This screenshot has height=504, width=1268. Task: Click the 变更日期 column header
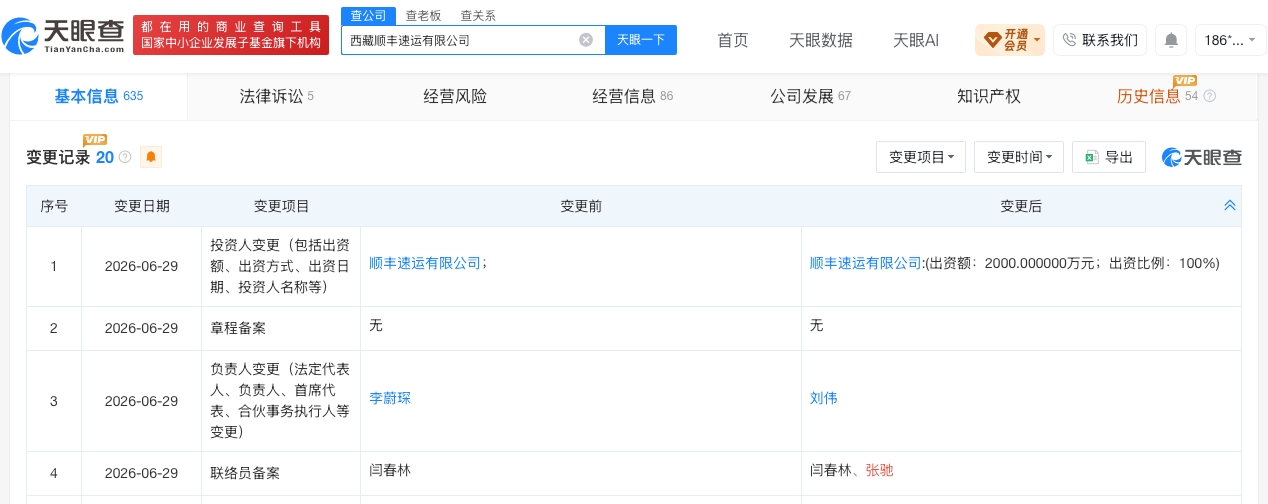(142, 206)
